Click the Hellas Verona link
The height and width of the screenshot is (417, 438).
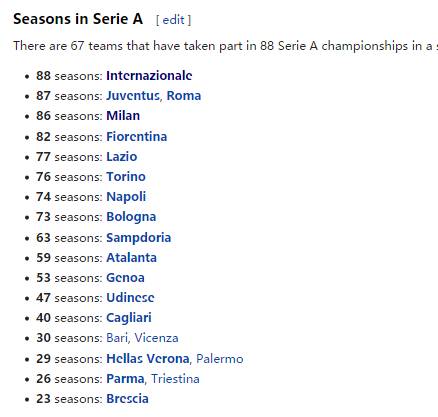tap(148, 359)
